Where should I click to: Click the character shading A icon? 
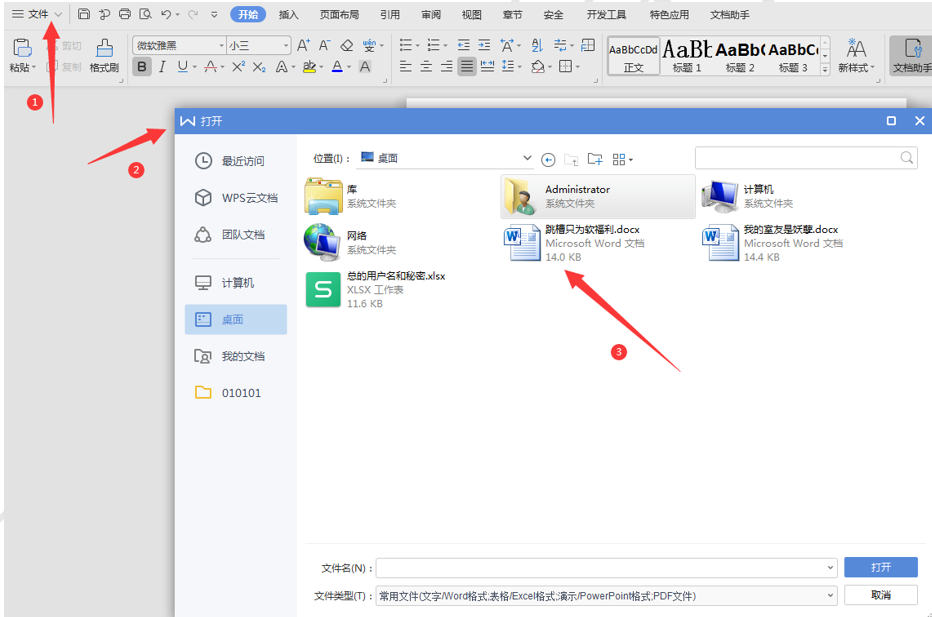(x=365, y=67)
